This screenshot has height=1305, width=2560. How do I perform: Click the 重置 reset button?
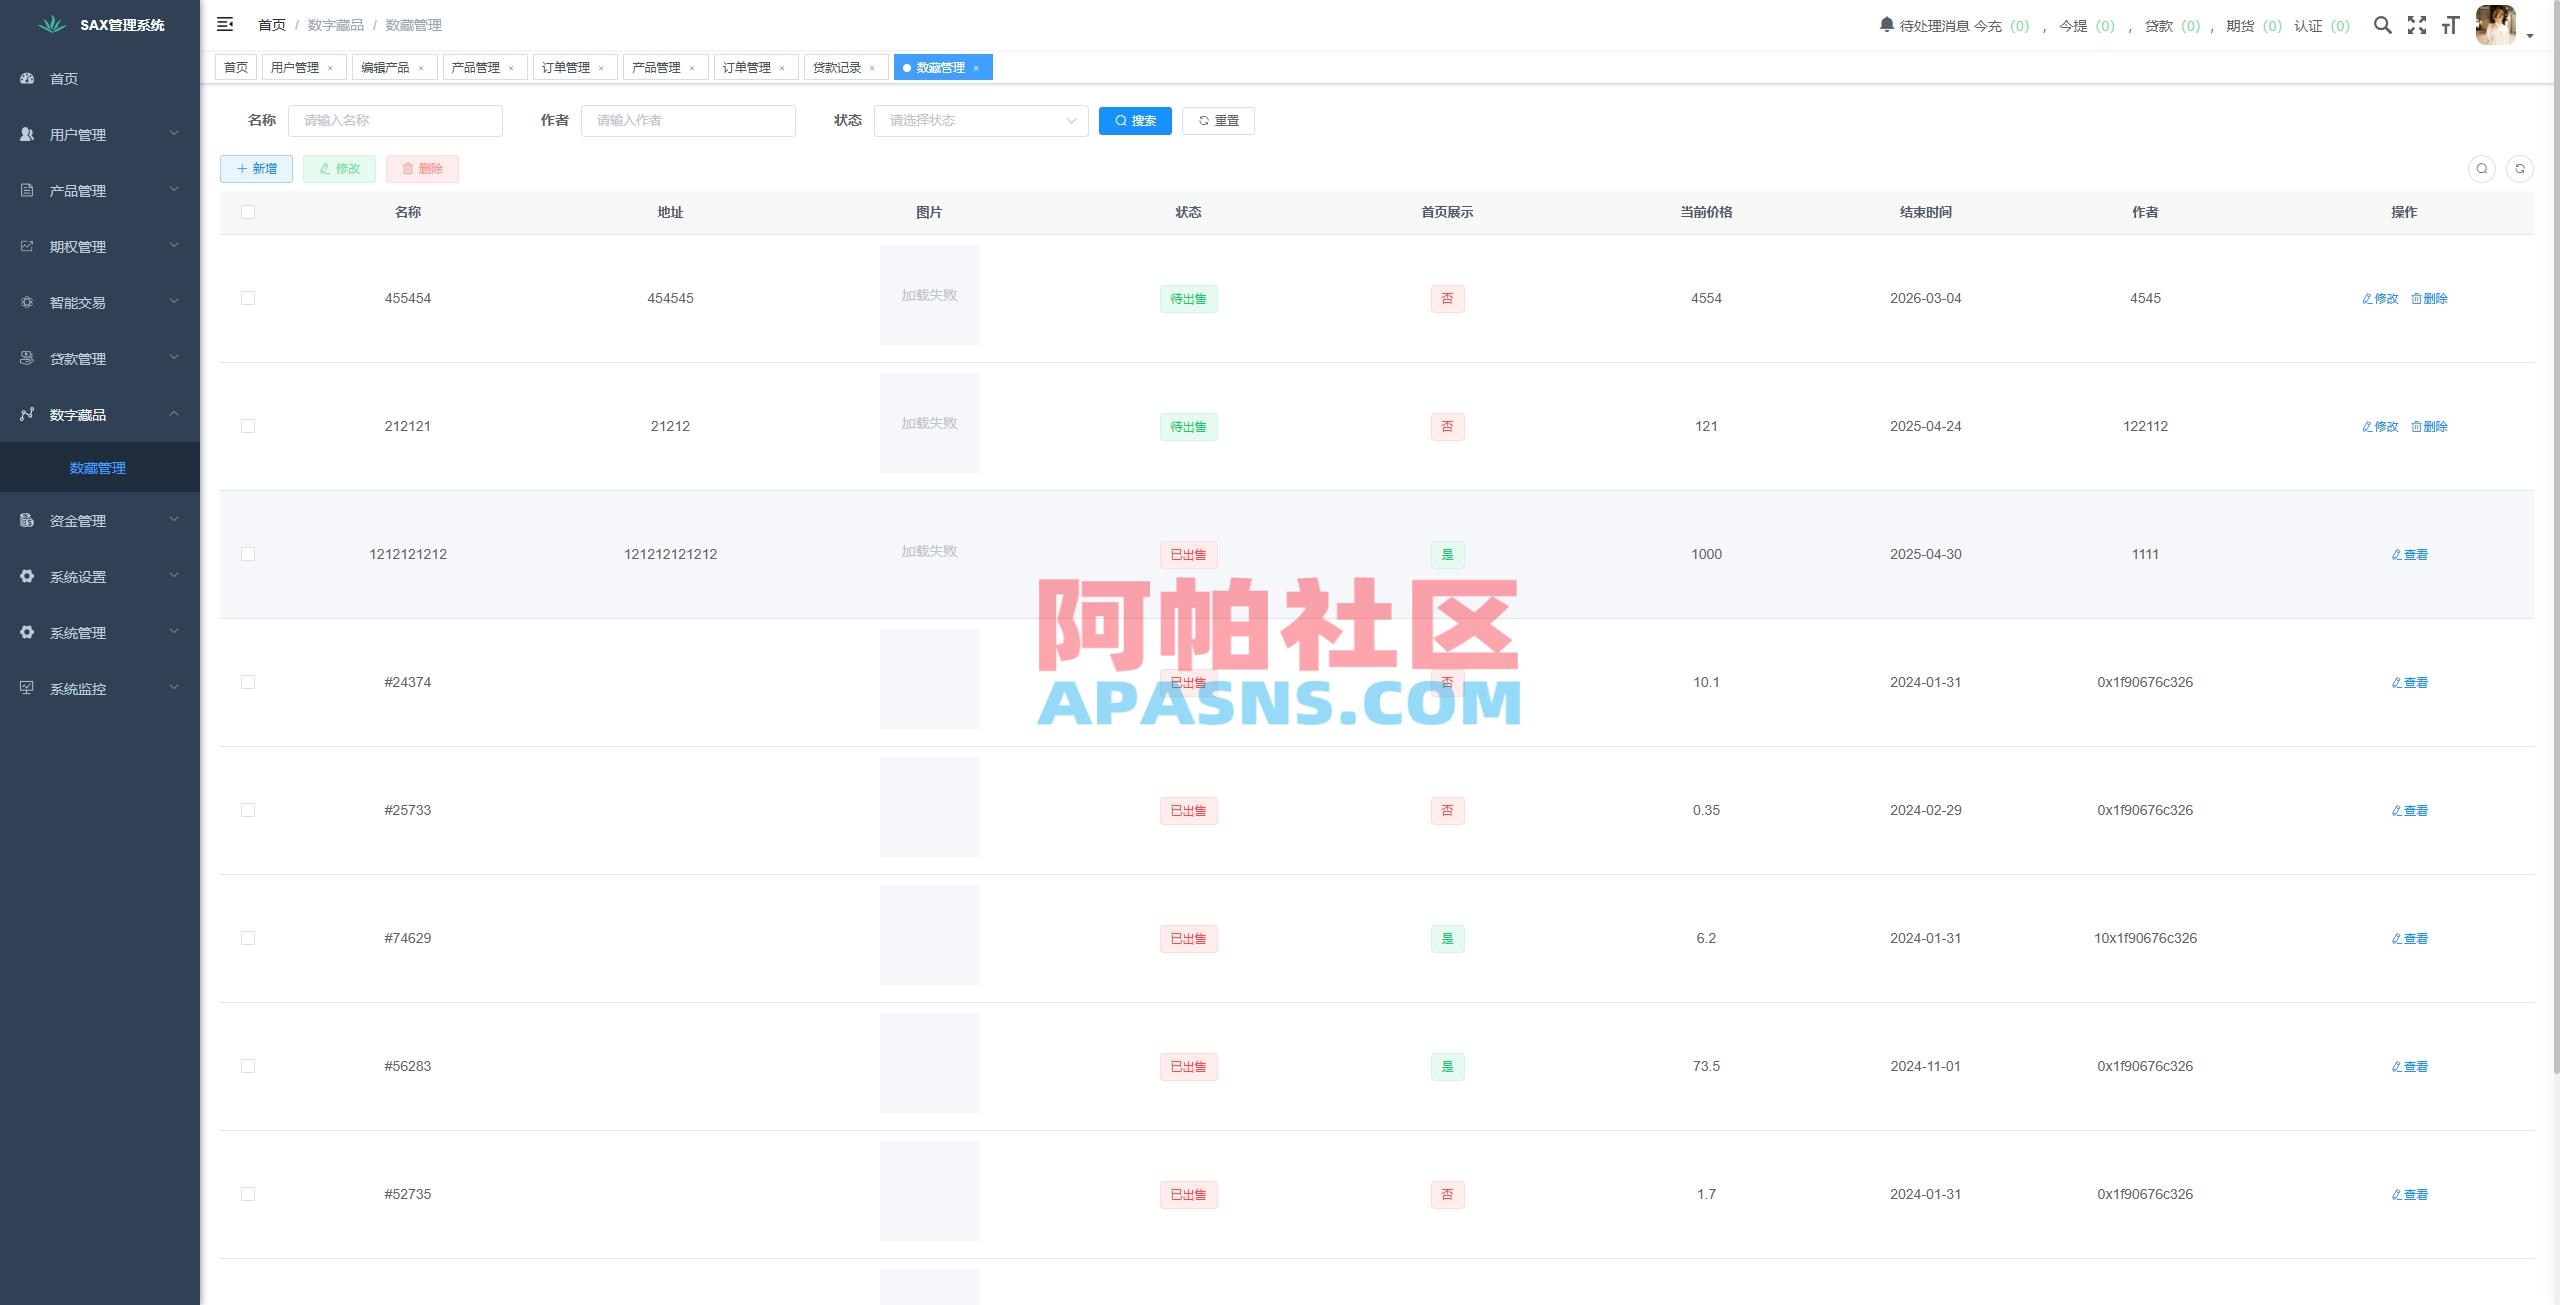1217,120
